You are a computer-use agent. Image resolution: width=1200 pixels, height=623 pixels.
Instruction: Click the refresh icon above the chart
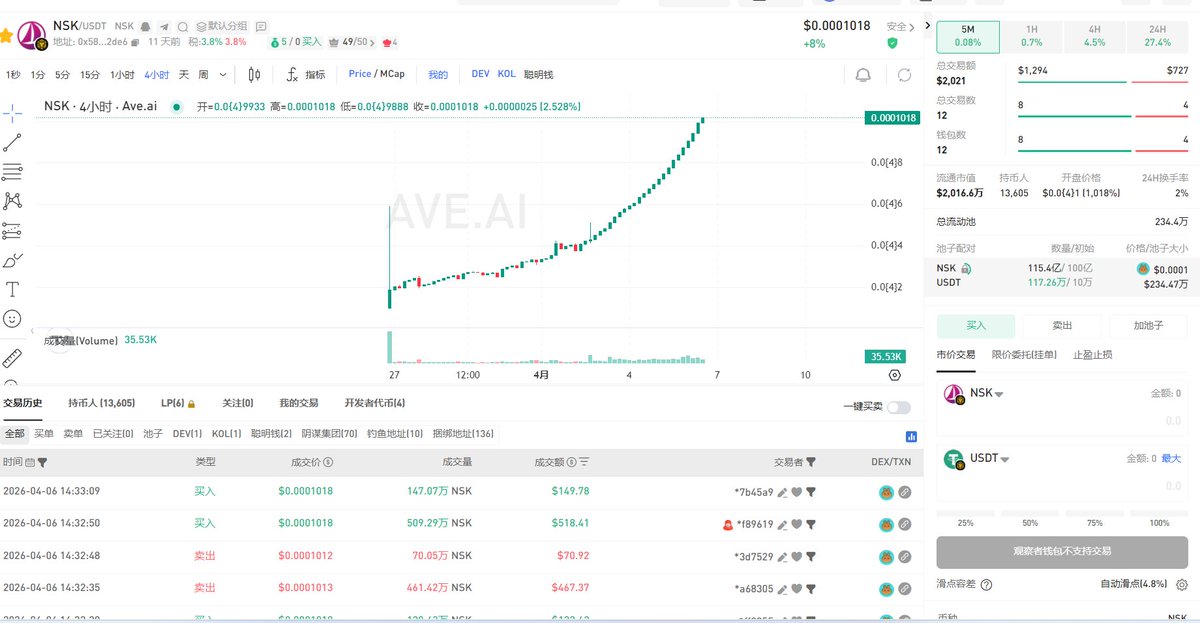[904, 75]
